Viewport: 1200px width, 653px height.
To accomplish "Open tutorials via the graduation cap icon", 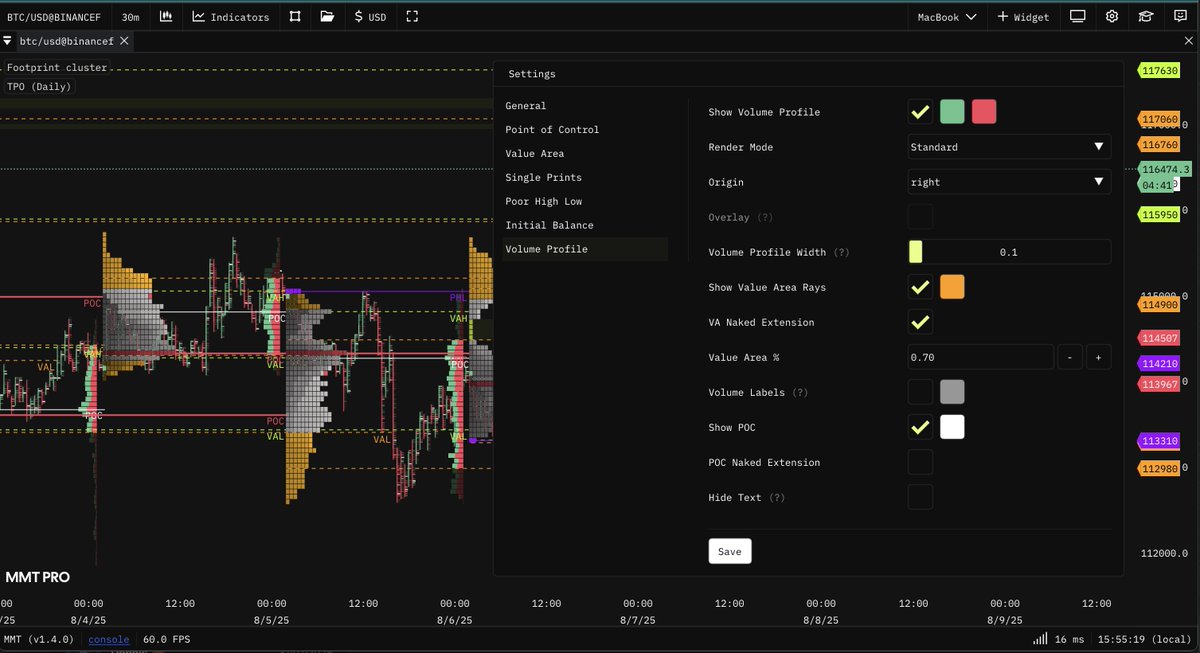I will point(1146,16).
